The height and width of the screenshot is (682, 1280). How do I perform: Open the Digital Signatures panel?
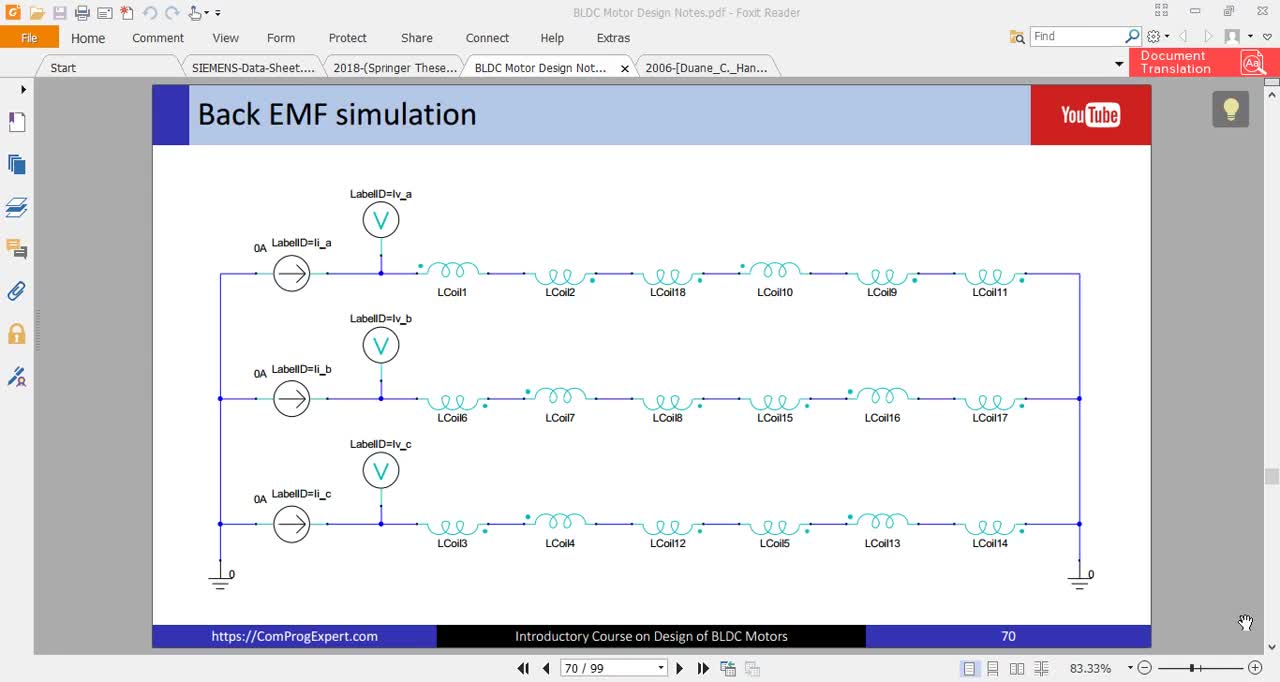click(16, 377)
